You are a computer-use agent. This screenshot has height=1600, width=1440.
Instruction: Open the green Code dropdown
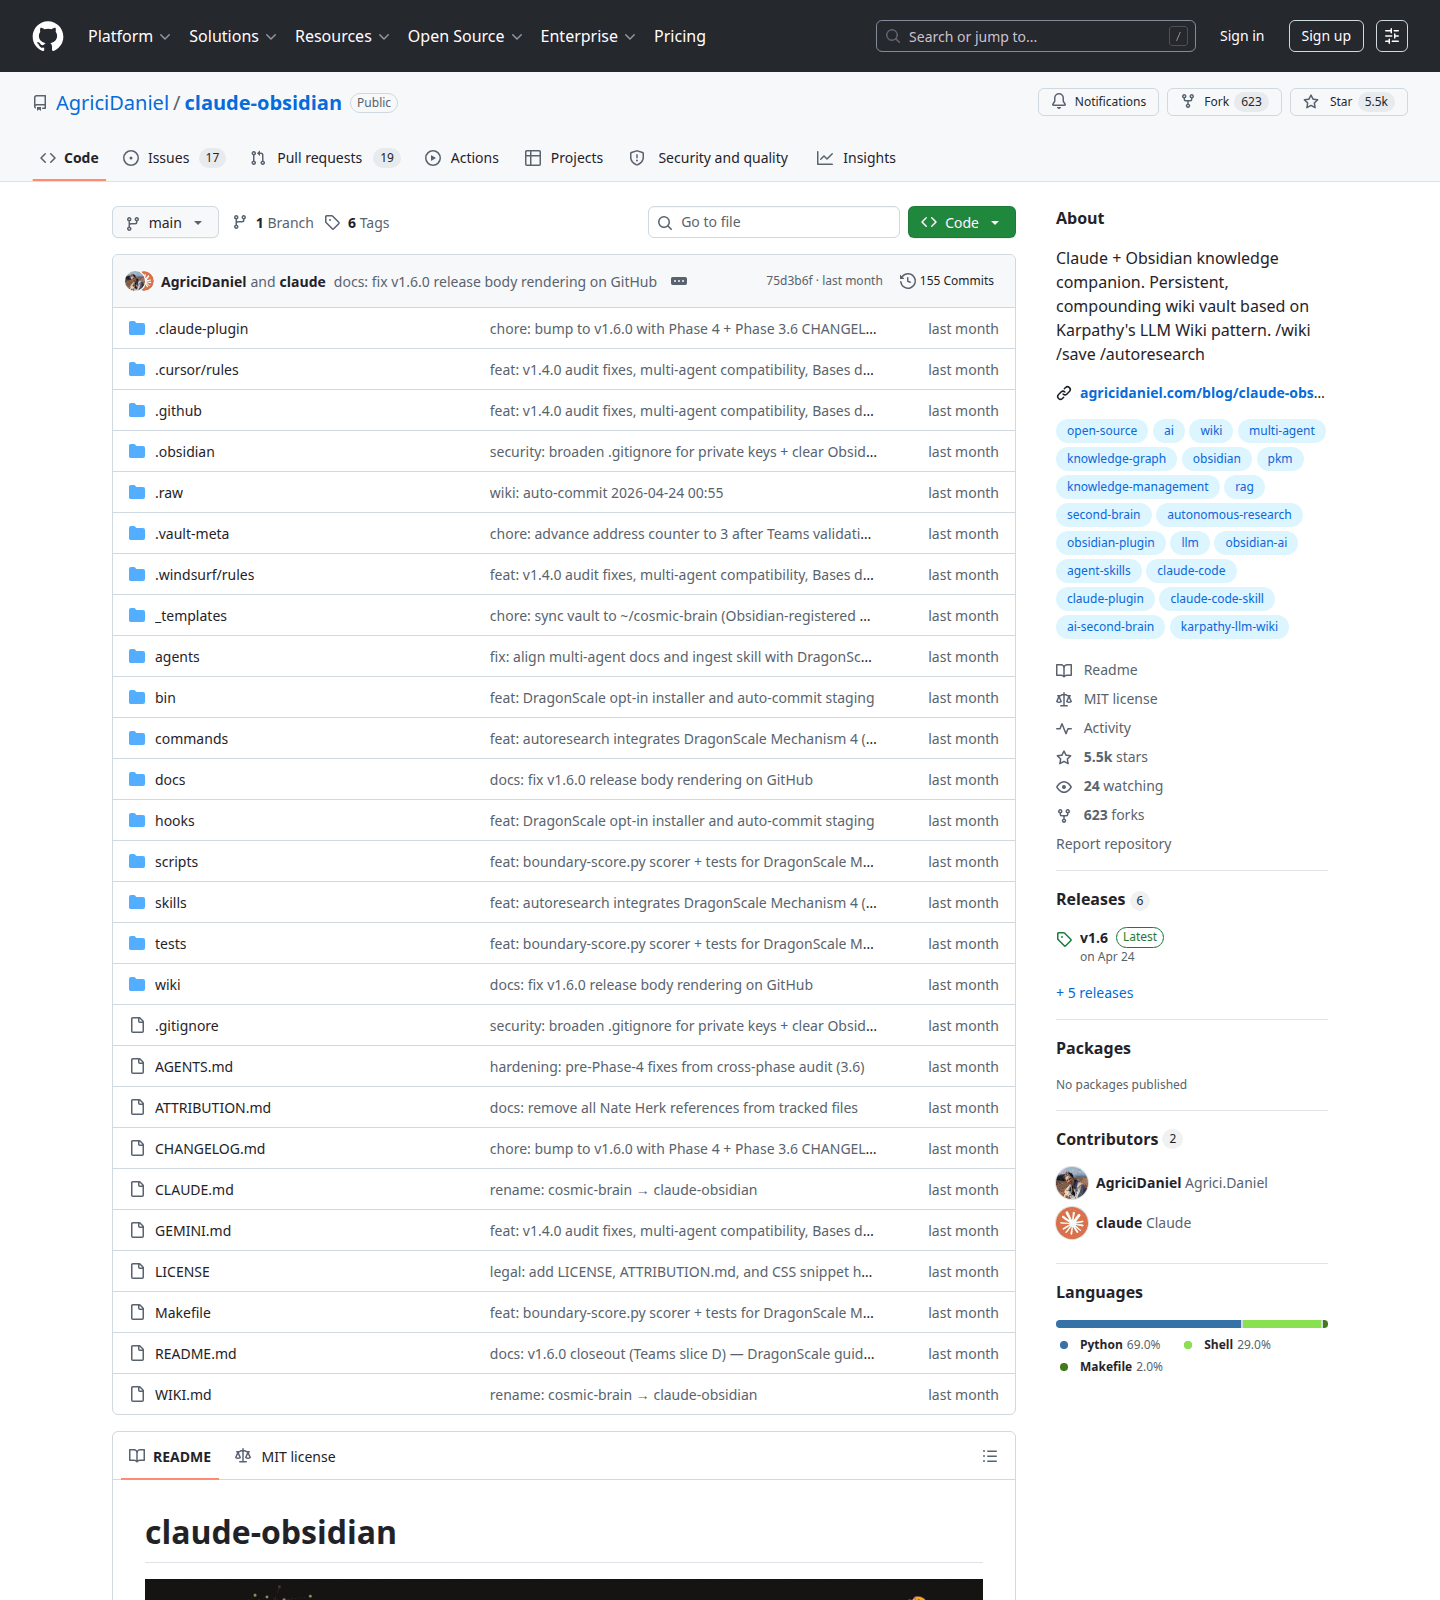(x=961, y=222)
